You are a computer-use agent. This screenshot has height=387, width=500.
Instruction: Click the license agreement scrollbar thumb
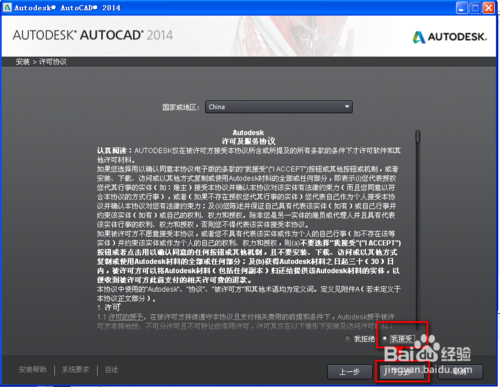coord(418,137)
